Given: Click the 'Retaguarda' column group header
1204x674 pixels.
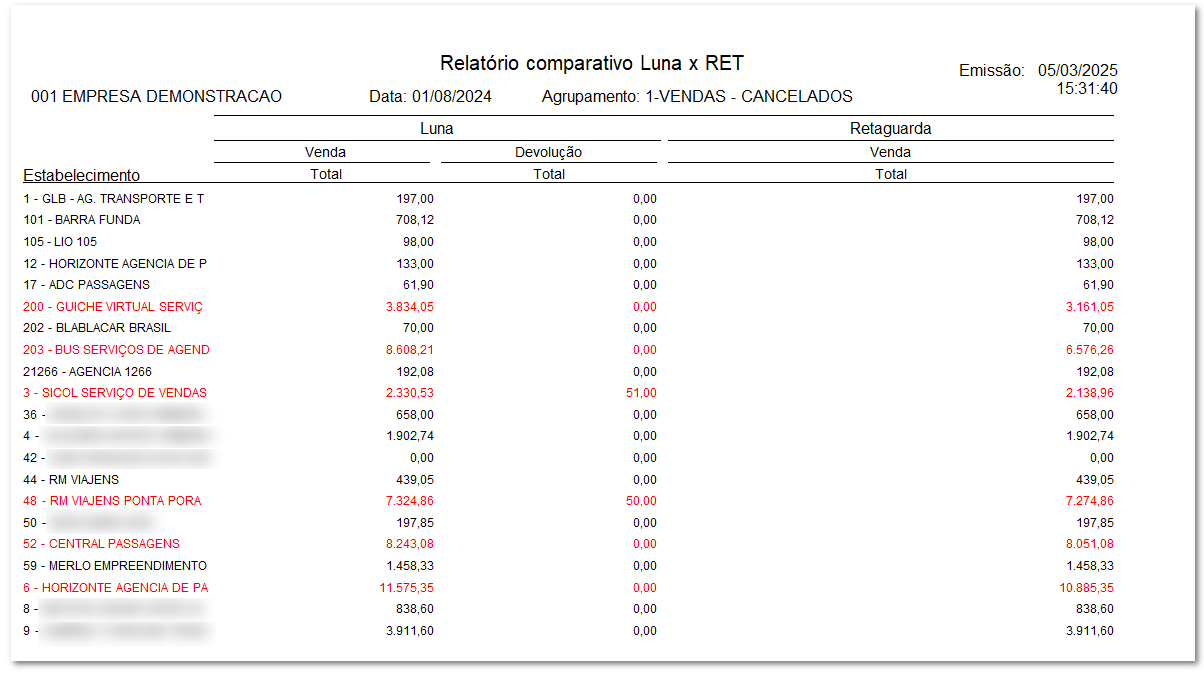Looking at the screenshot, I should pos(890,129).
